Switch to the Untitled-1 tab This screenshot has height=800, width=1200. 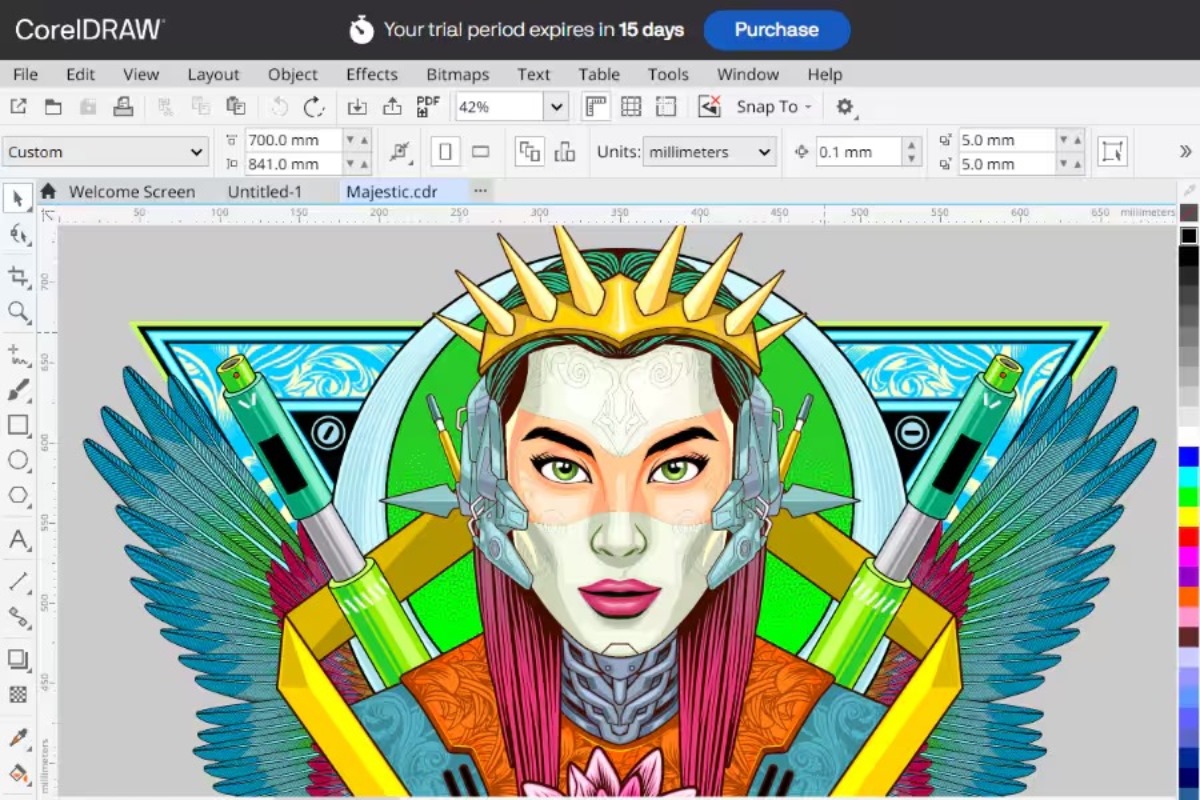[x=263, y=191]
